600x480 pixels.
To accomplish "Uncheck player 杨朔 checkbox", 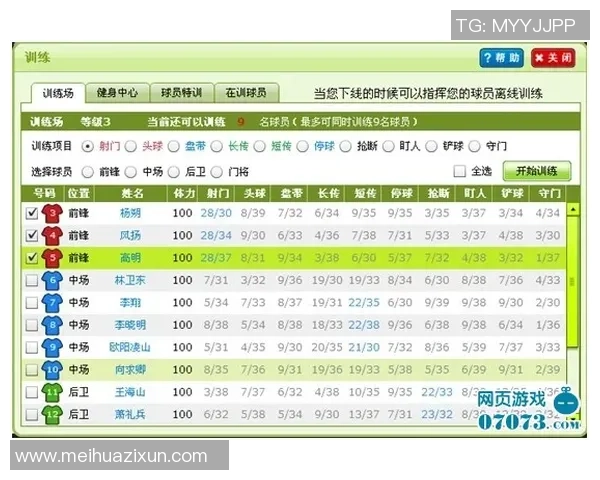I will 32,213.
